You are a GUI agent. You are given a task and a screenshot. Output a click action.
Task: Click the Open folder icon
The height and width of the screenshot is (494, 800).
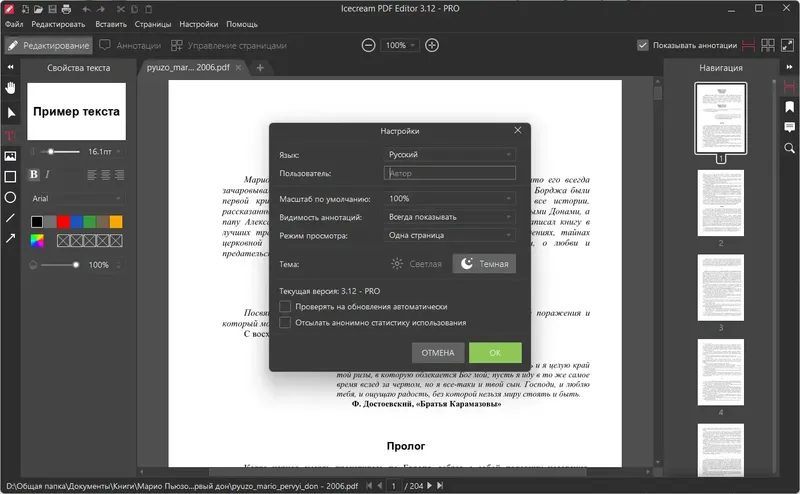click(x=38, y=9)
